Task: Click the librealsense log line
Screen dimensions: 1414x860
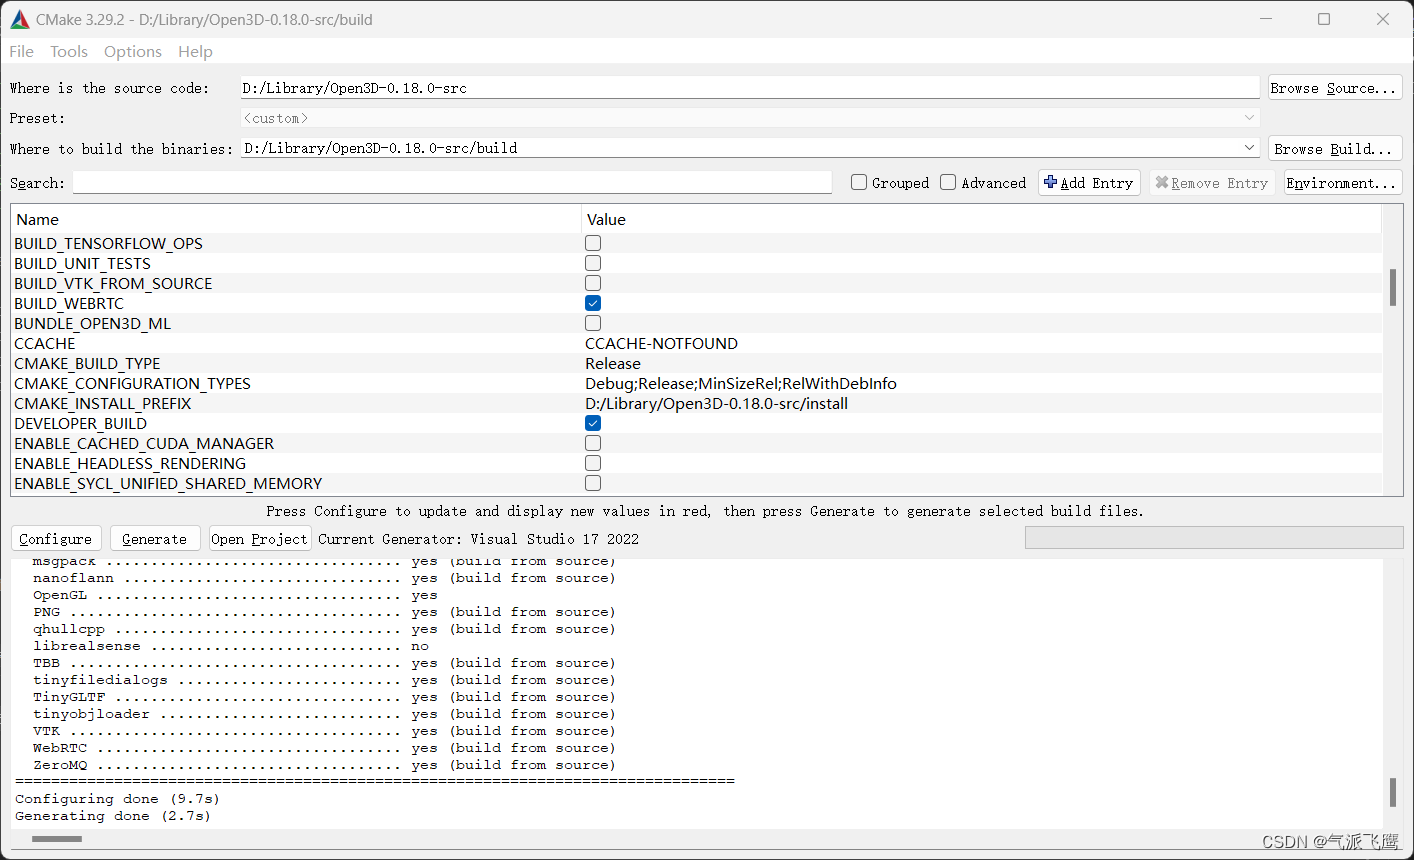Action: coord(231,646)
